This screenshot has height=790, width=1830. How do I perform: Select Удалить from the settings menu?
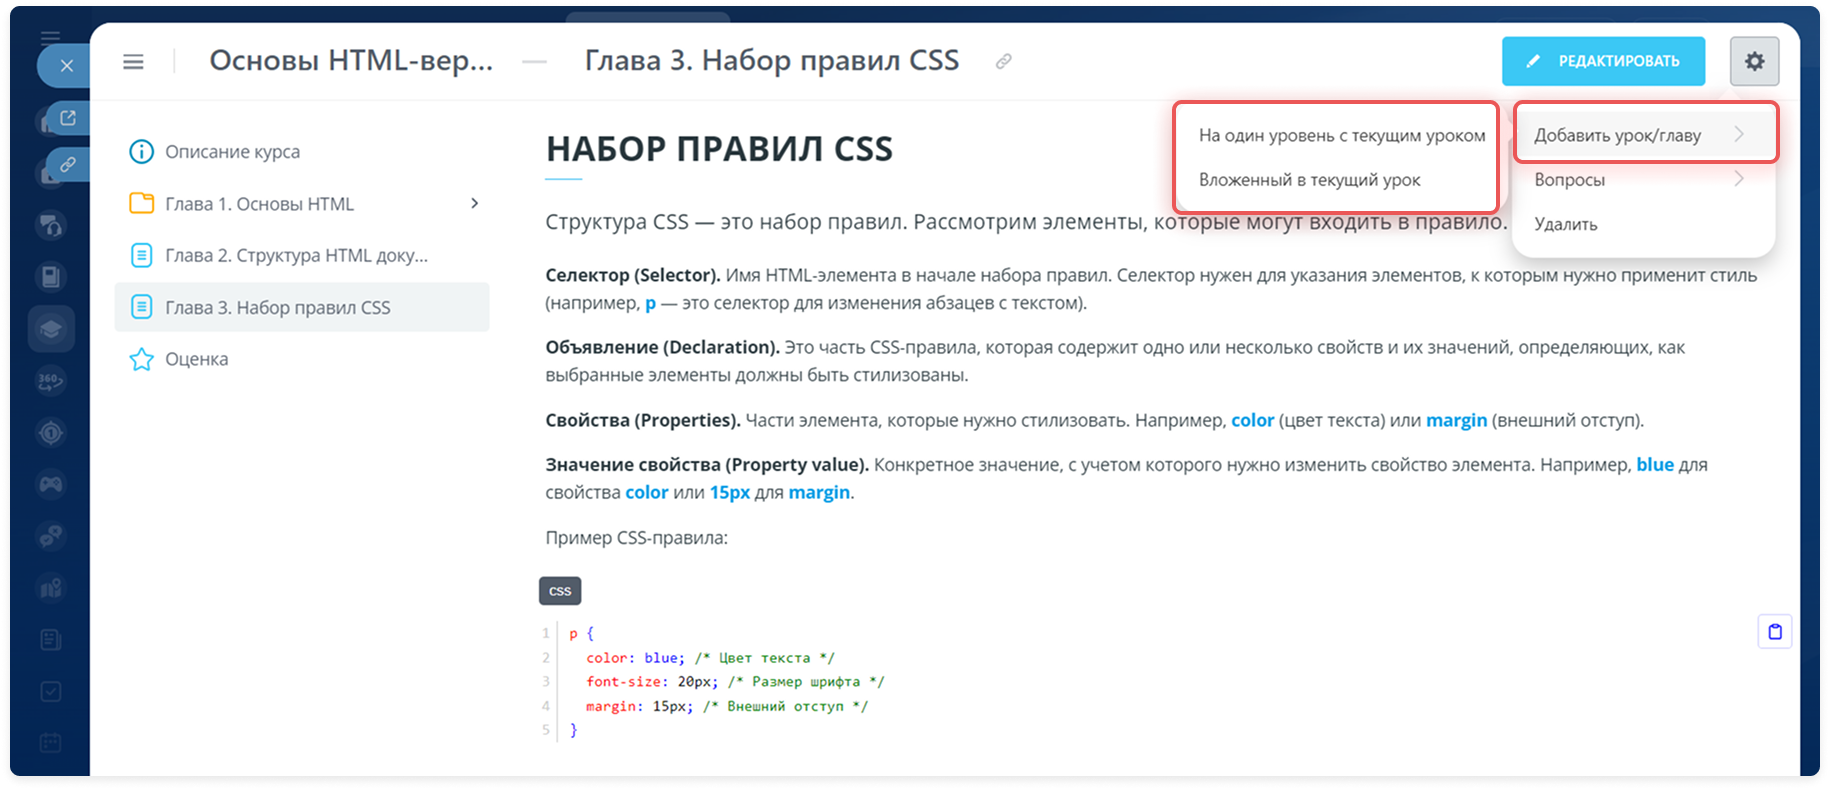(x=1566, y=224)
